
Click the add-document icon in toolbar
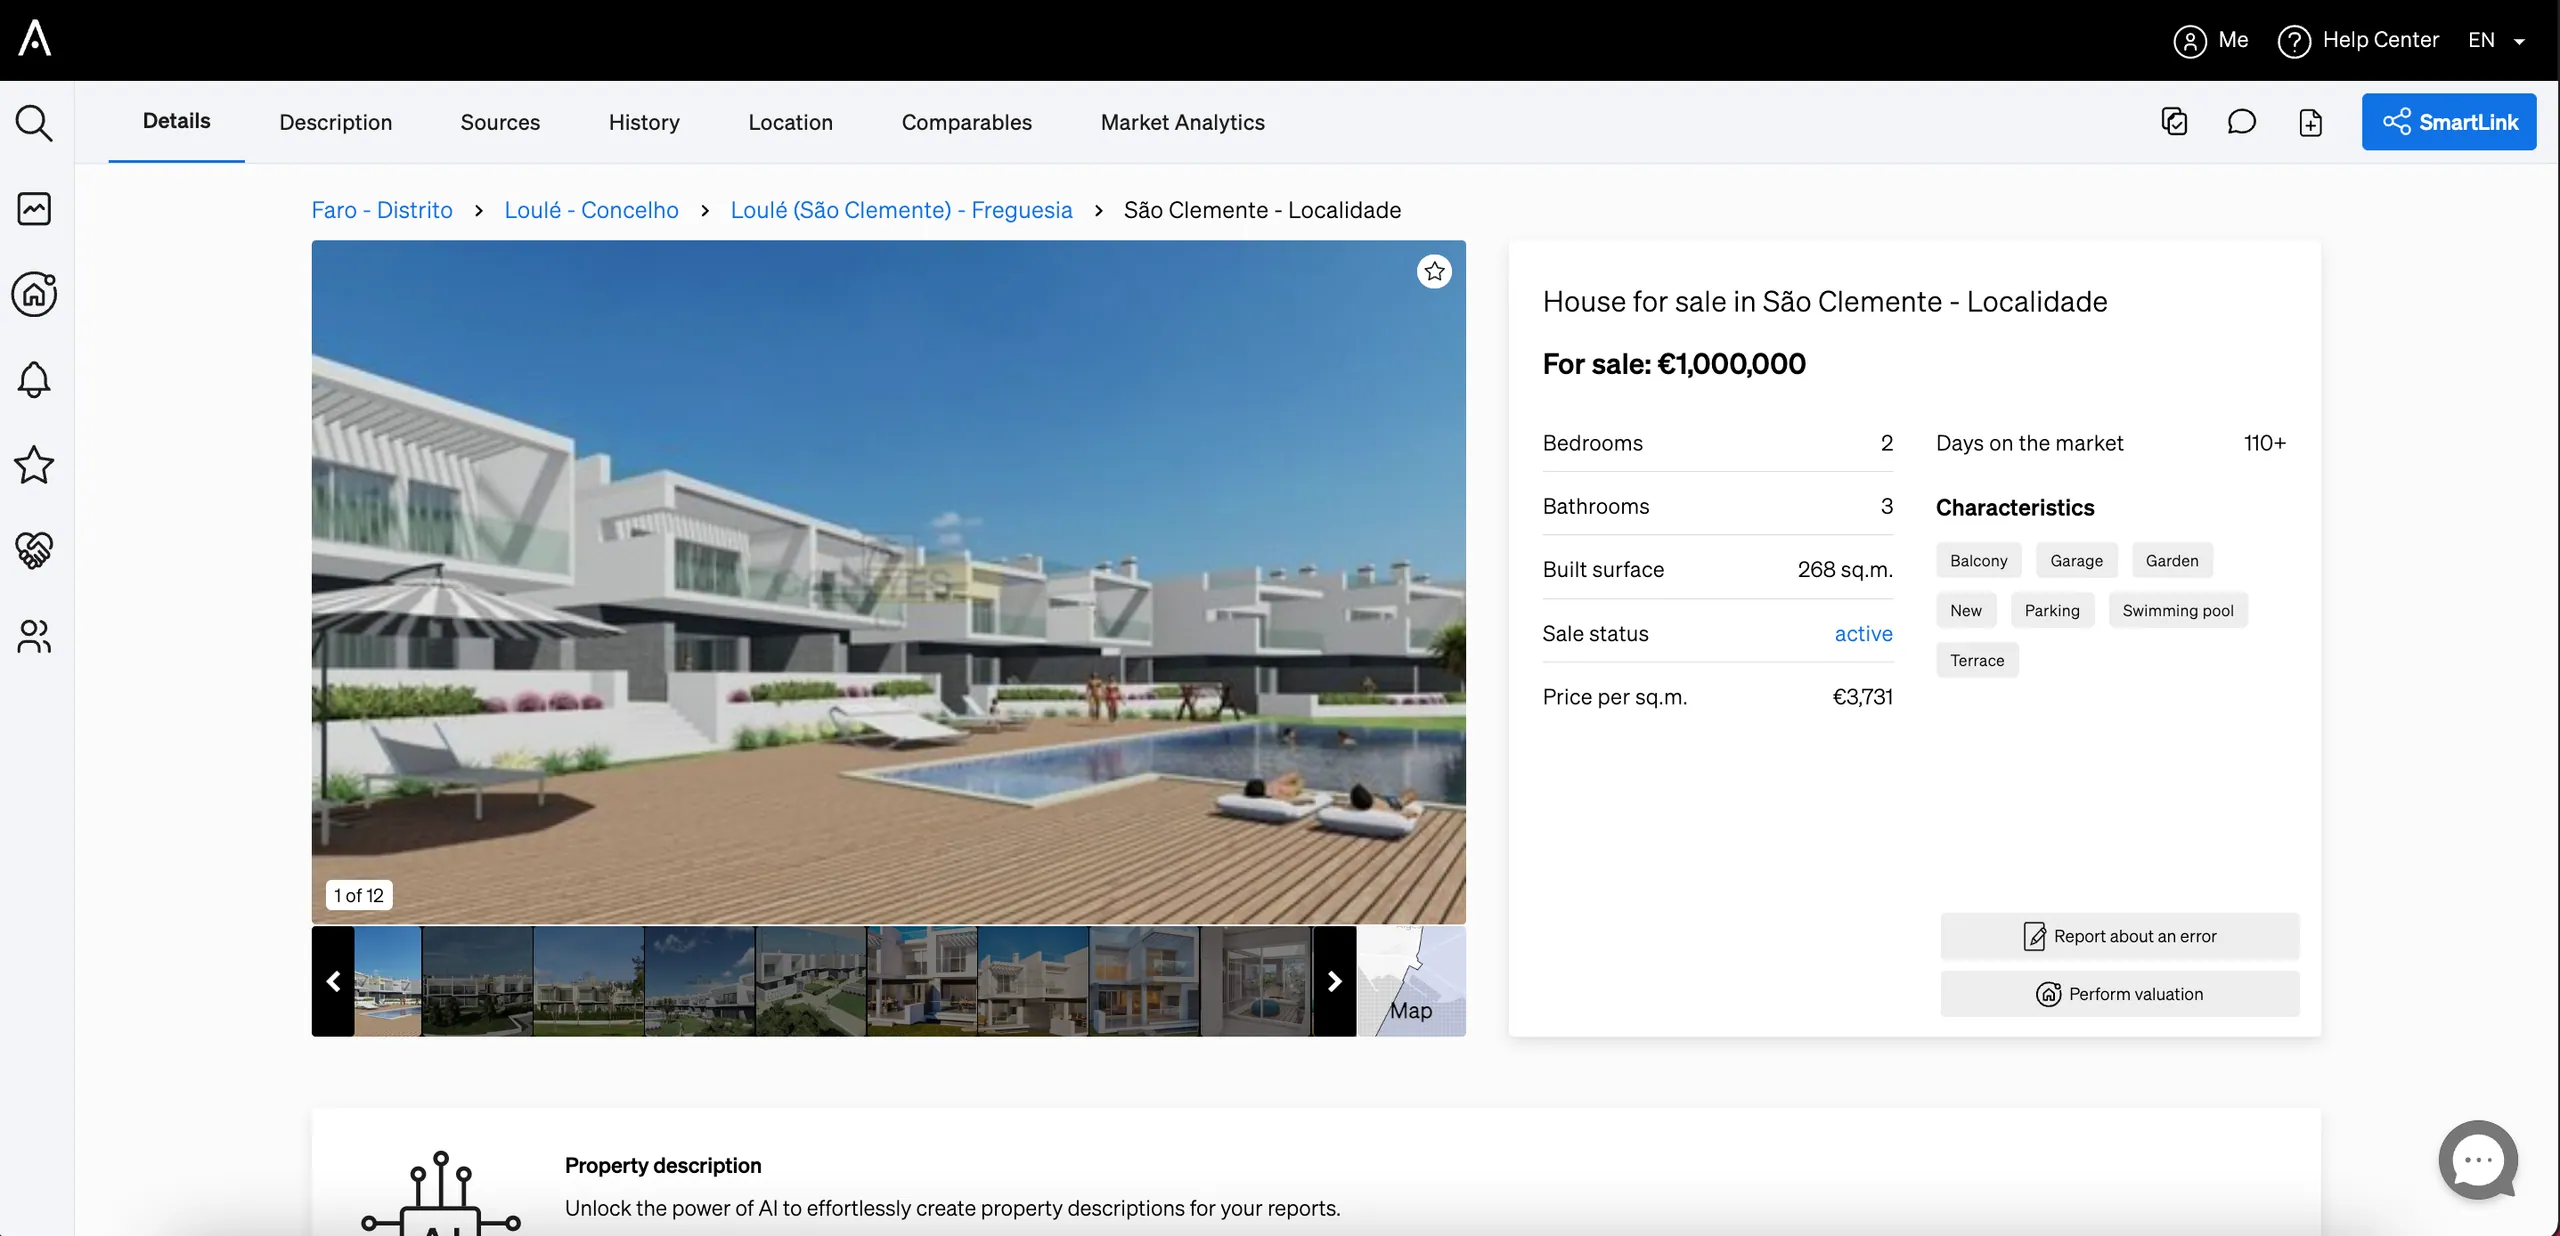(2310, 122)
